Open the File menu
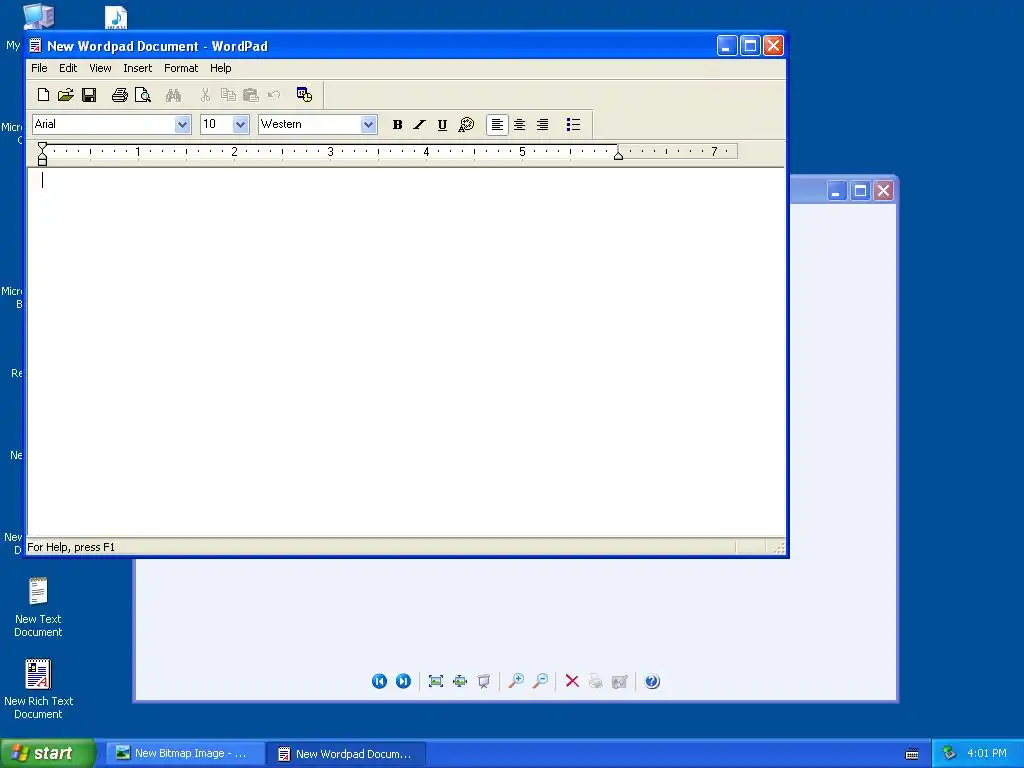The height and width of the screenshot is (768, 1024). (39, 68)
